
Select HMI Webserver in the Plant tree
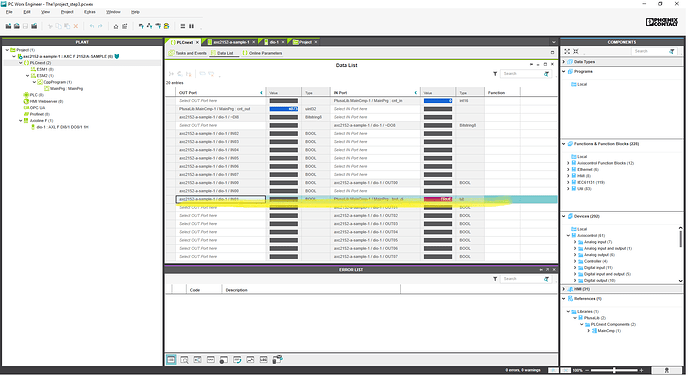coord(43,101)
